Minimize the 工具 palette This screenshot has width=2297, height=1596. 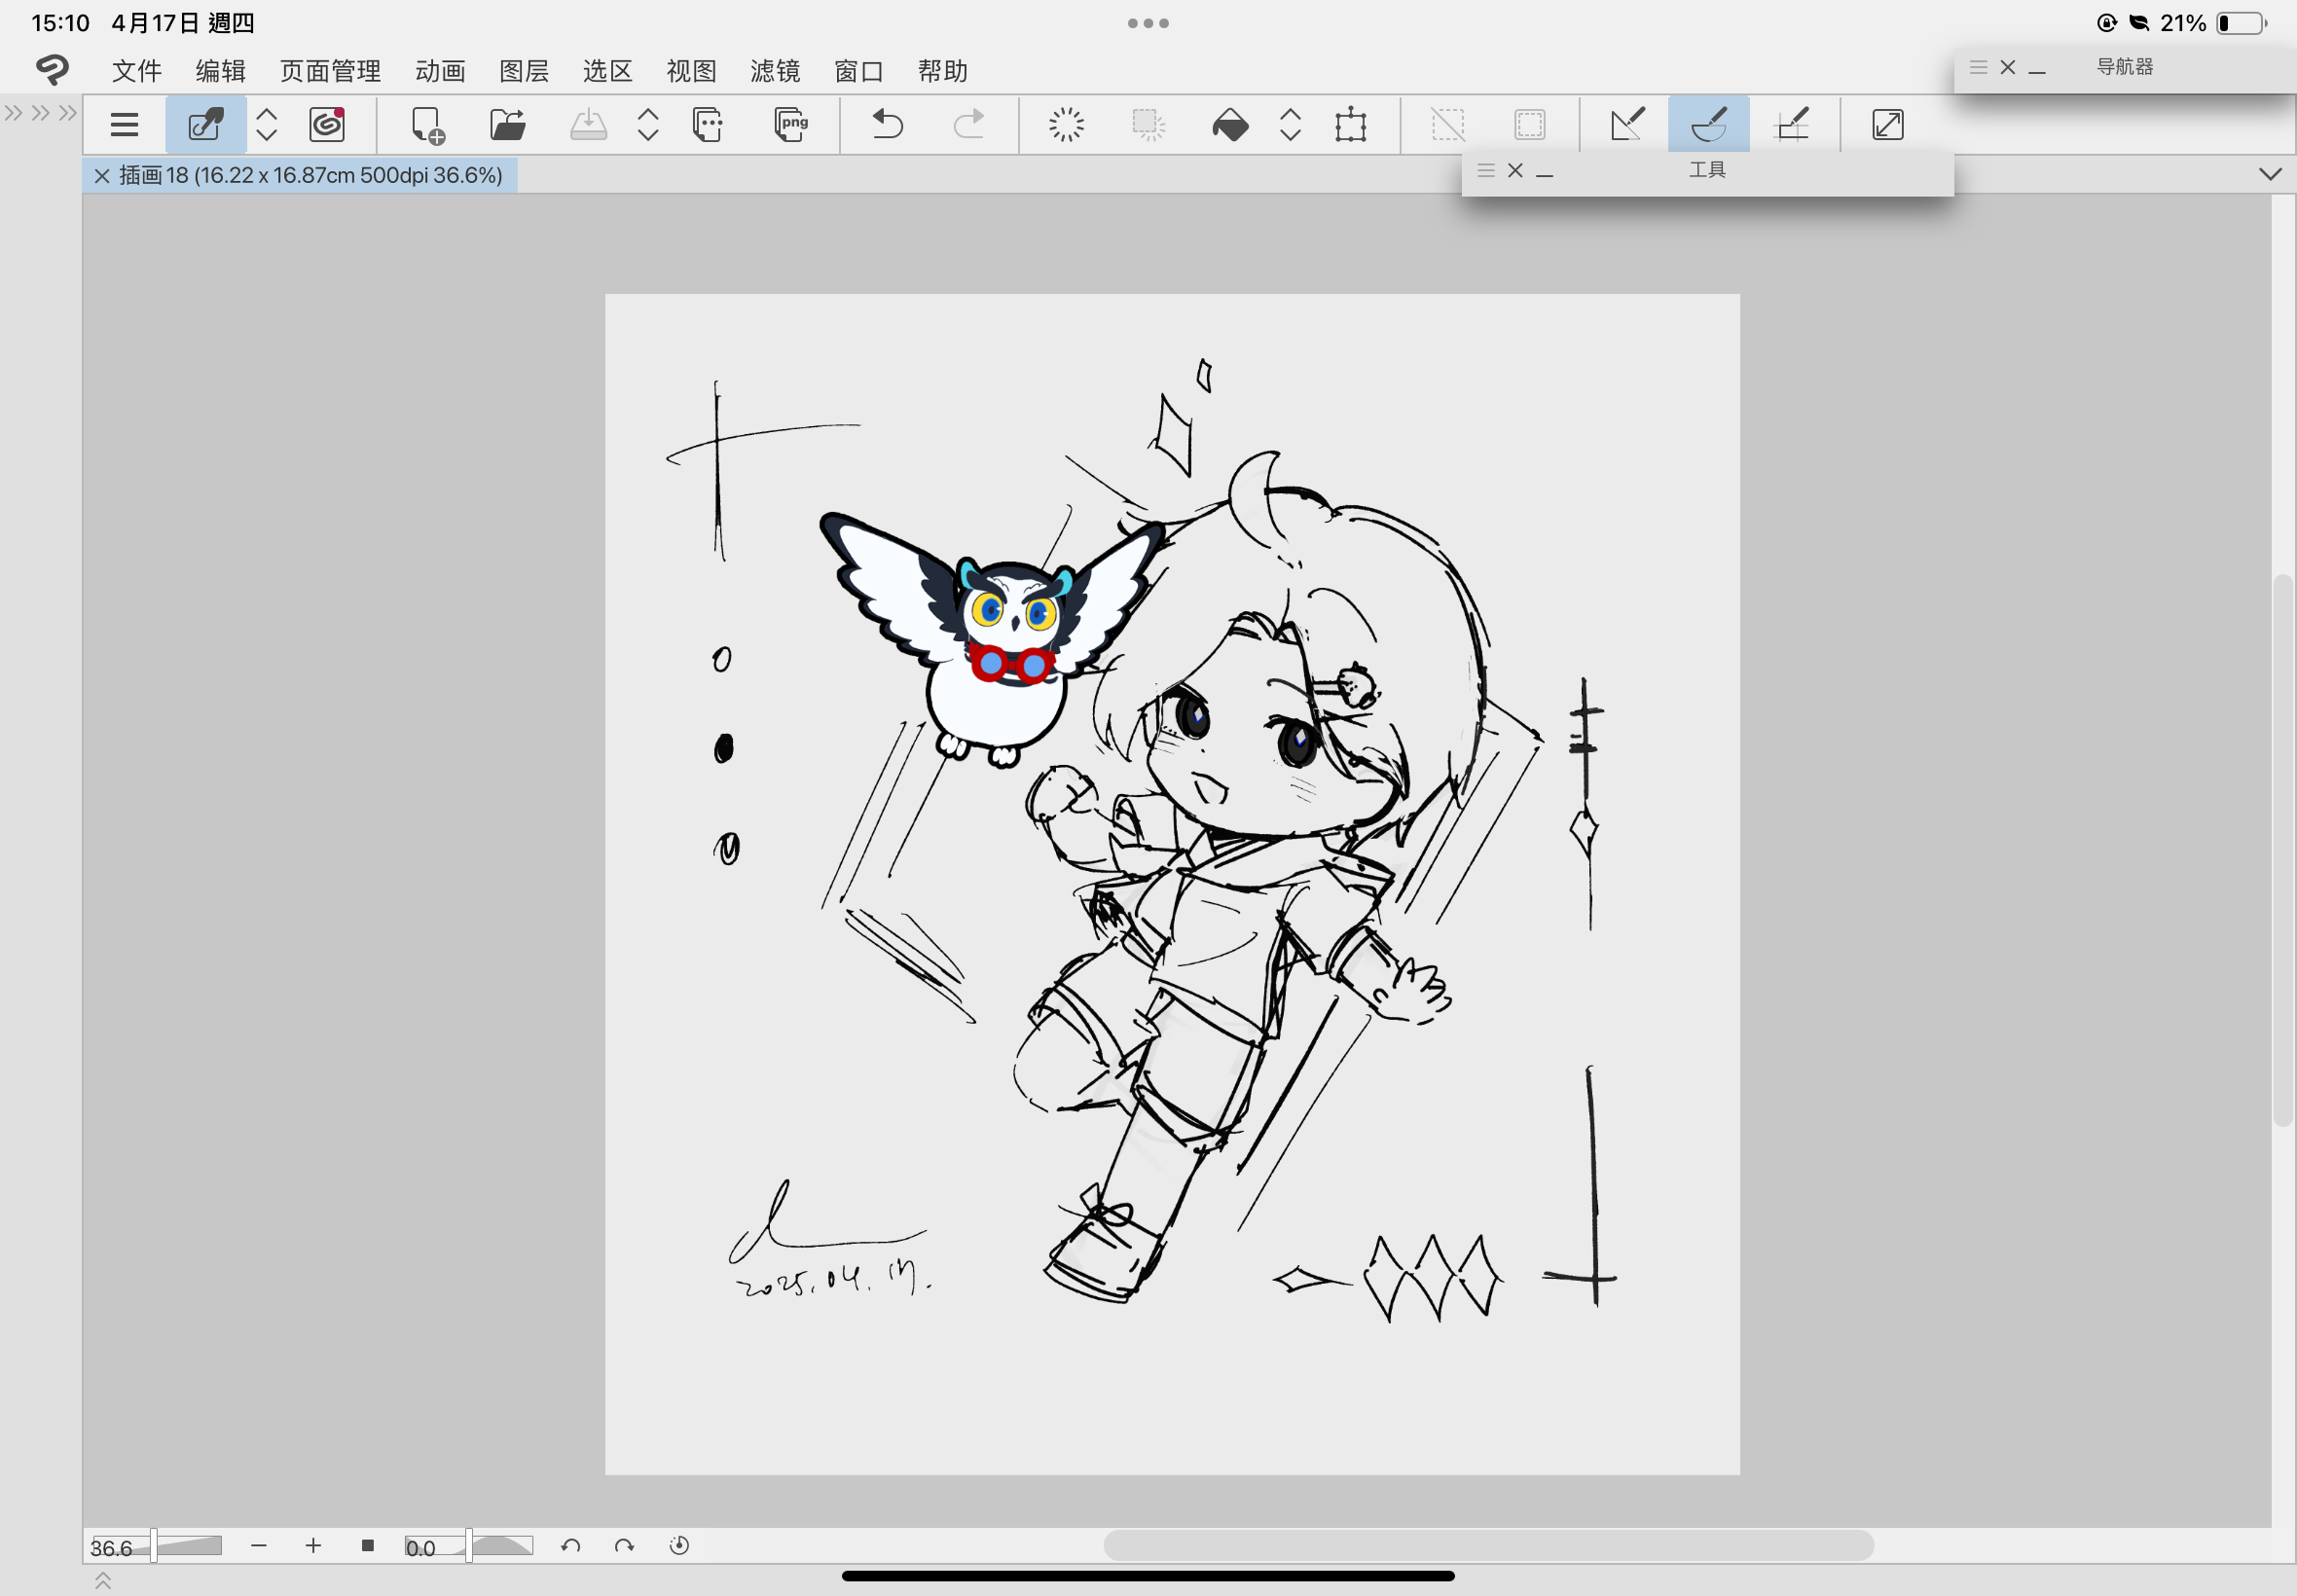pyautogui.click(x=1545, y=173)
